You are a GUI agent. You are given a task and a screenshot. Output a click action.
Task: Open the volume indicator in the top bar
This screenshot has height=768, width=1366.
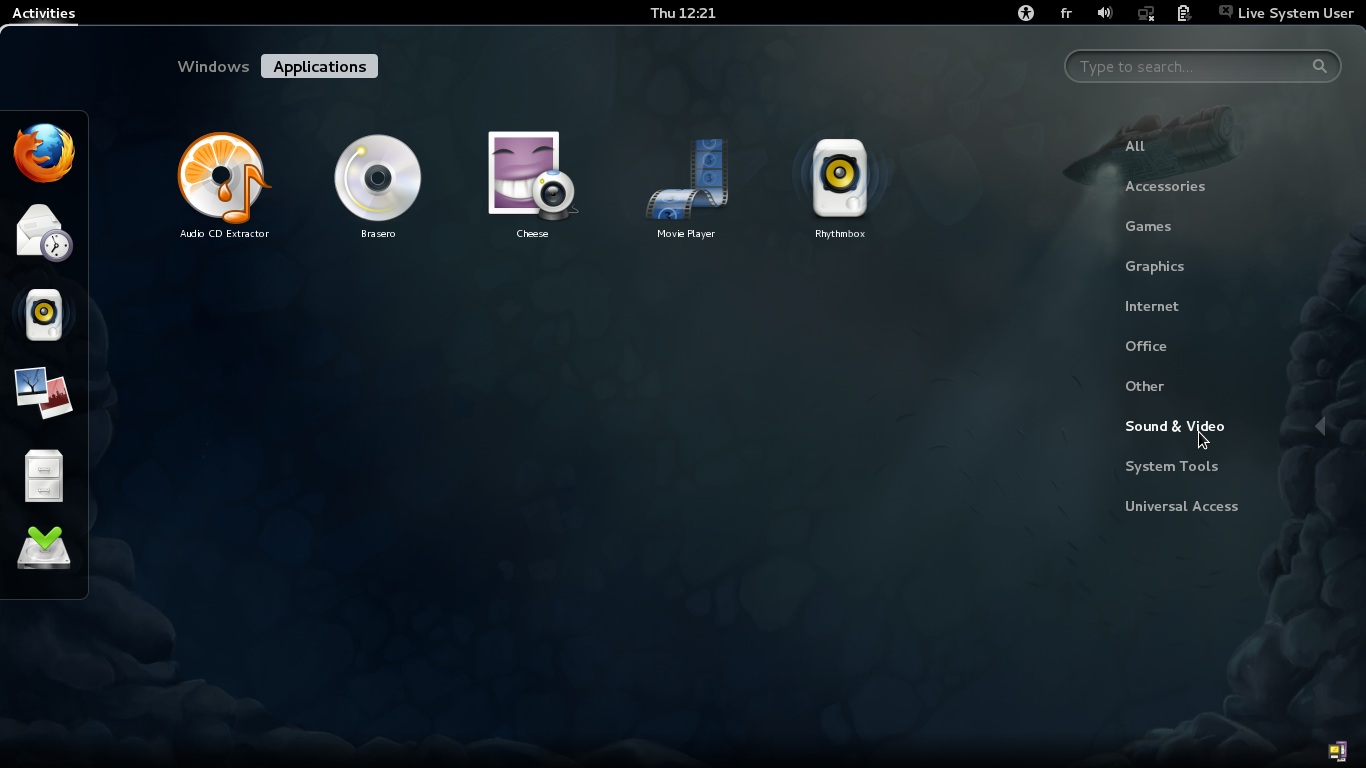[1105, 13]
